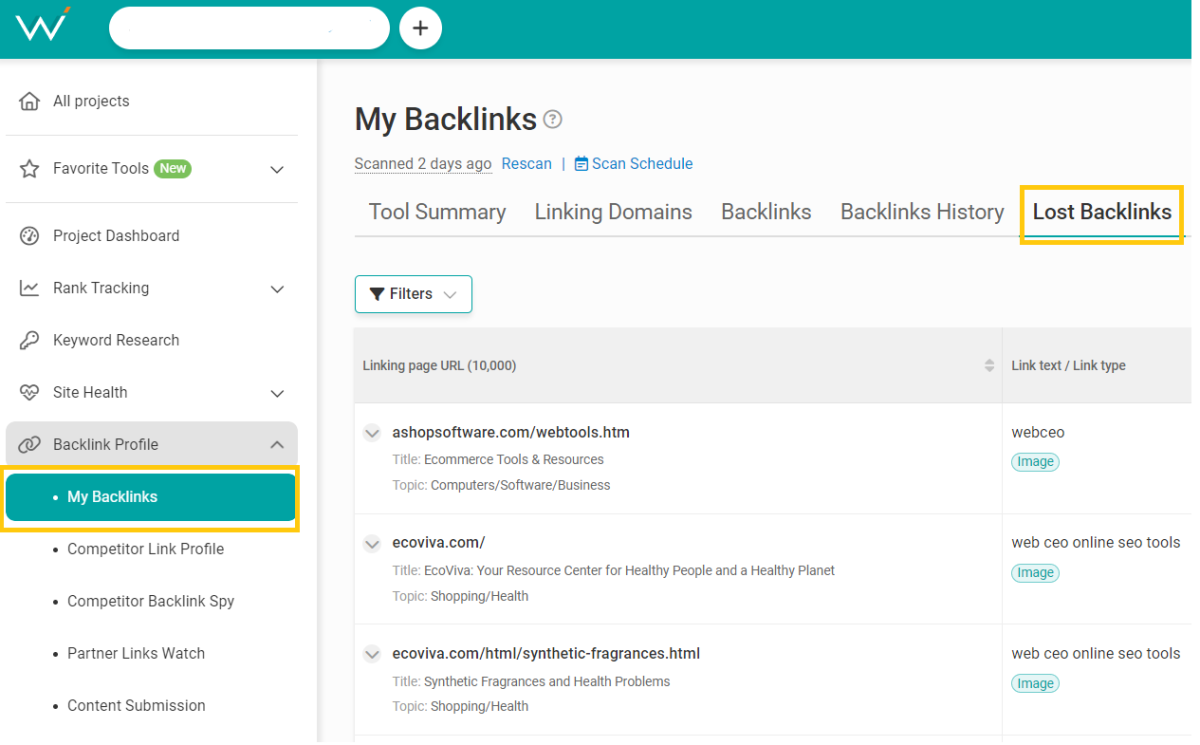1200x745 pixels.
Task: Click the Favorite Tools star icon
Action: tap(30, 169)
